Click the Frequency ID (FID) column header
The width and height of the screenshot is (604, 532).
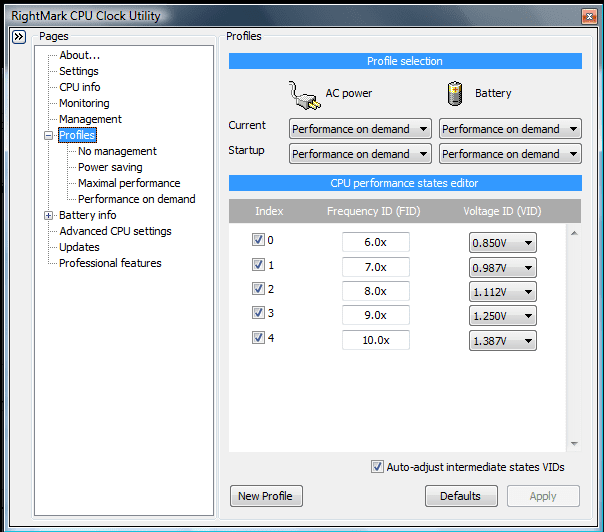click(x=373, y=211)
